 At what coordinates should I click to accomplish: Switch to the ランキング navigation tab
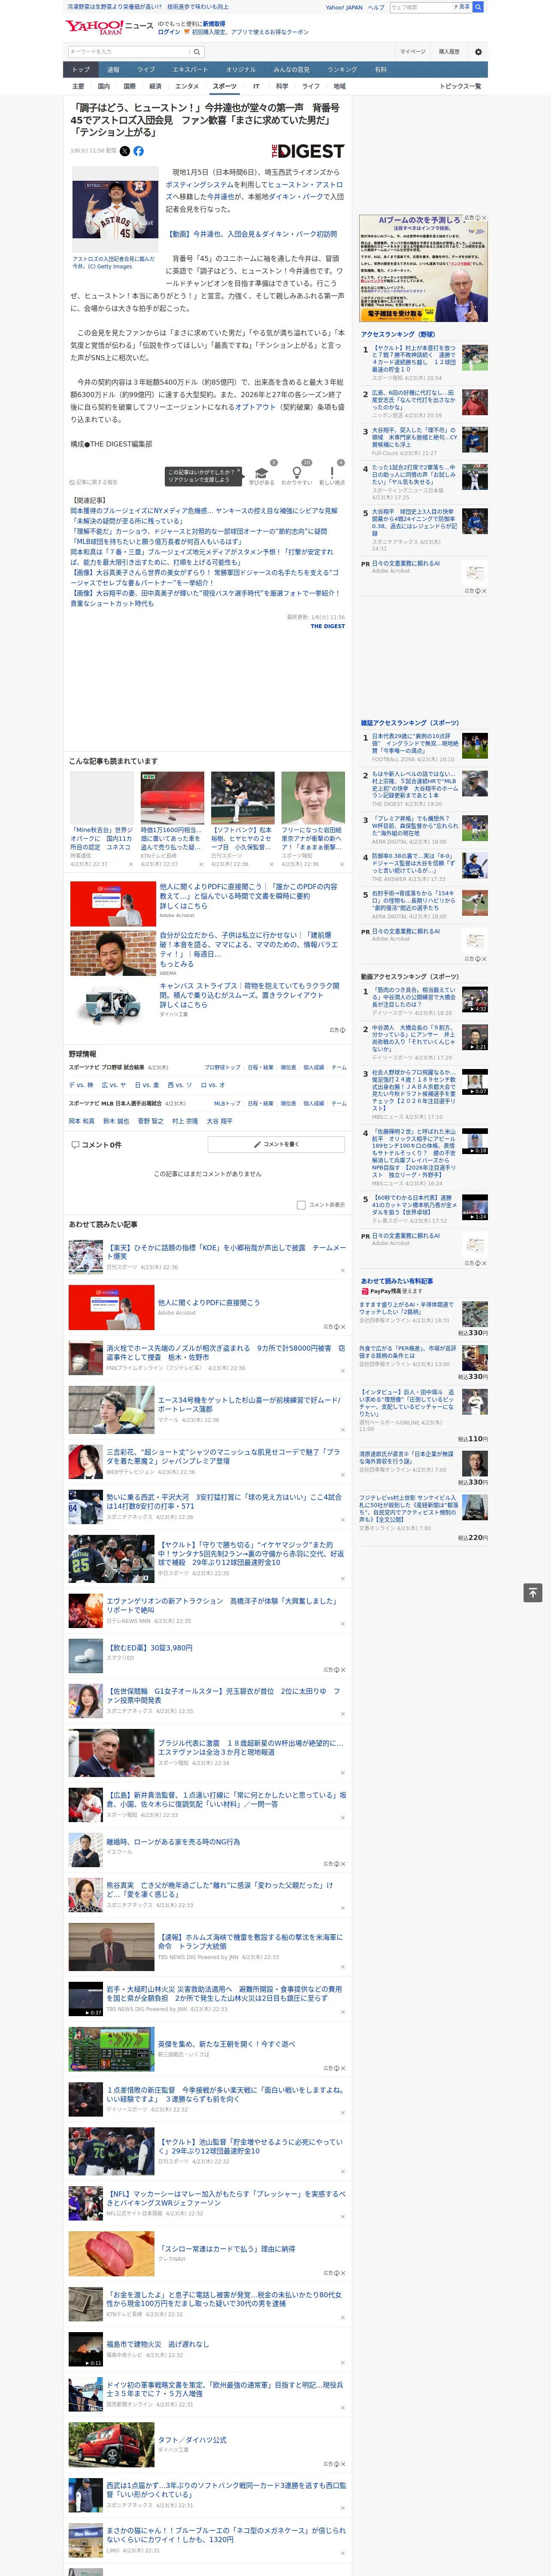(x=342, y=70)
